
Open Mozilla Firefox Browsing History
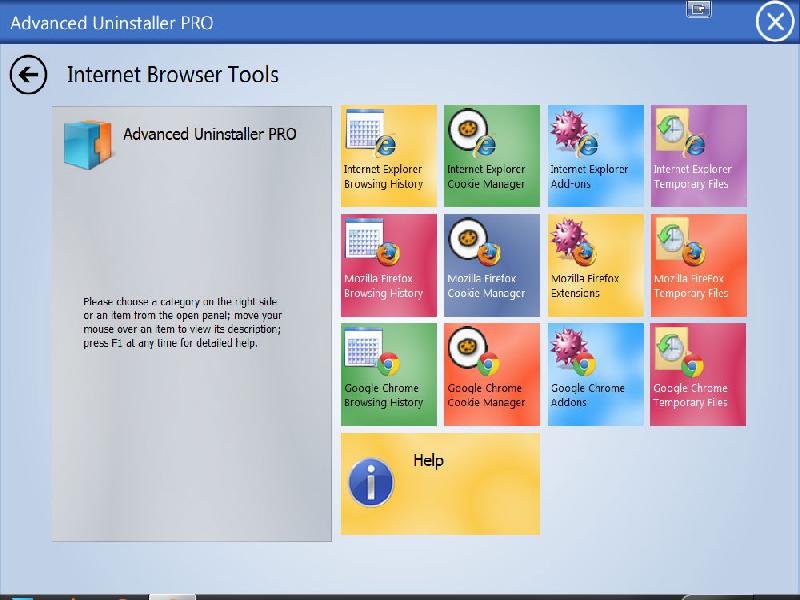point(389,265)
